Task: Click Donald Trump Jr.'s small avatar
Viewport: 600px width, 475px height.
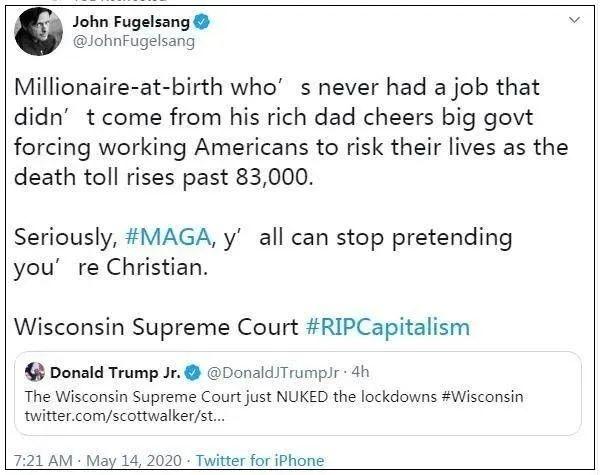Action: (x=36, y=373)
